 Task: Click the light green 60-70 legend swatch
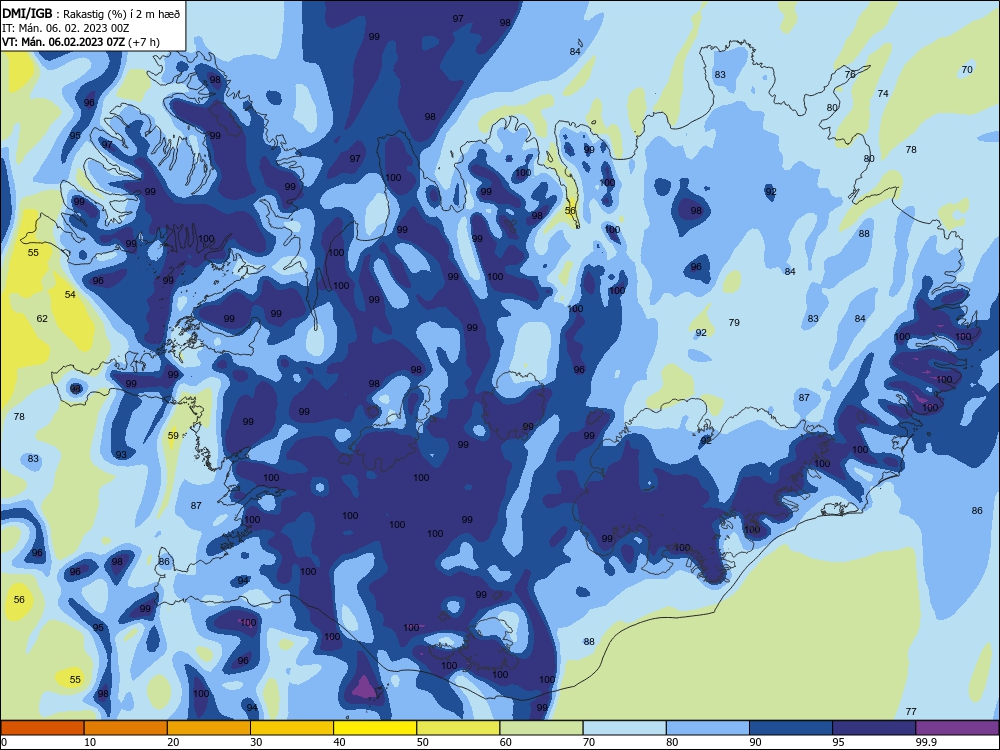[x=541, y=728]
